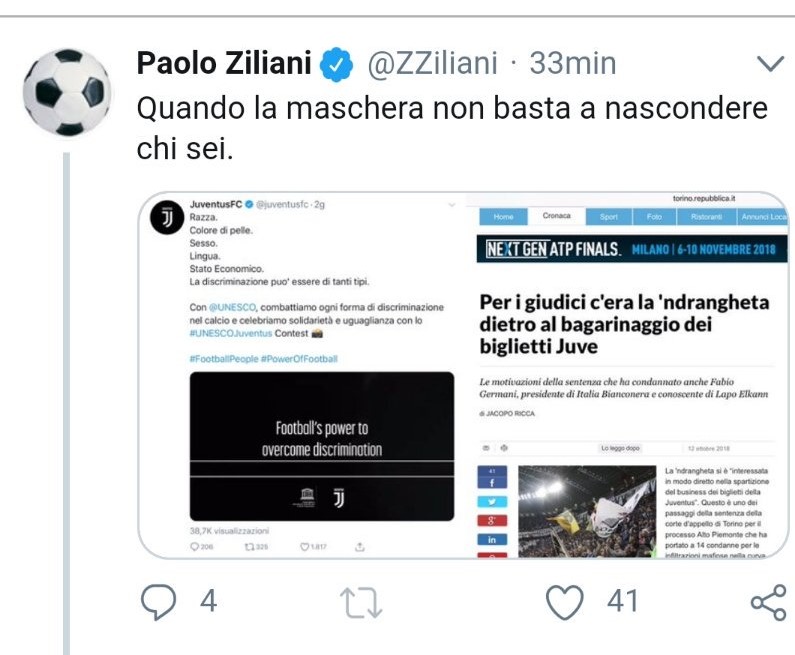Click the Juventus logo avatar in embedded tweet

pos(167,217)
